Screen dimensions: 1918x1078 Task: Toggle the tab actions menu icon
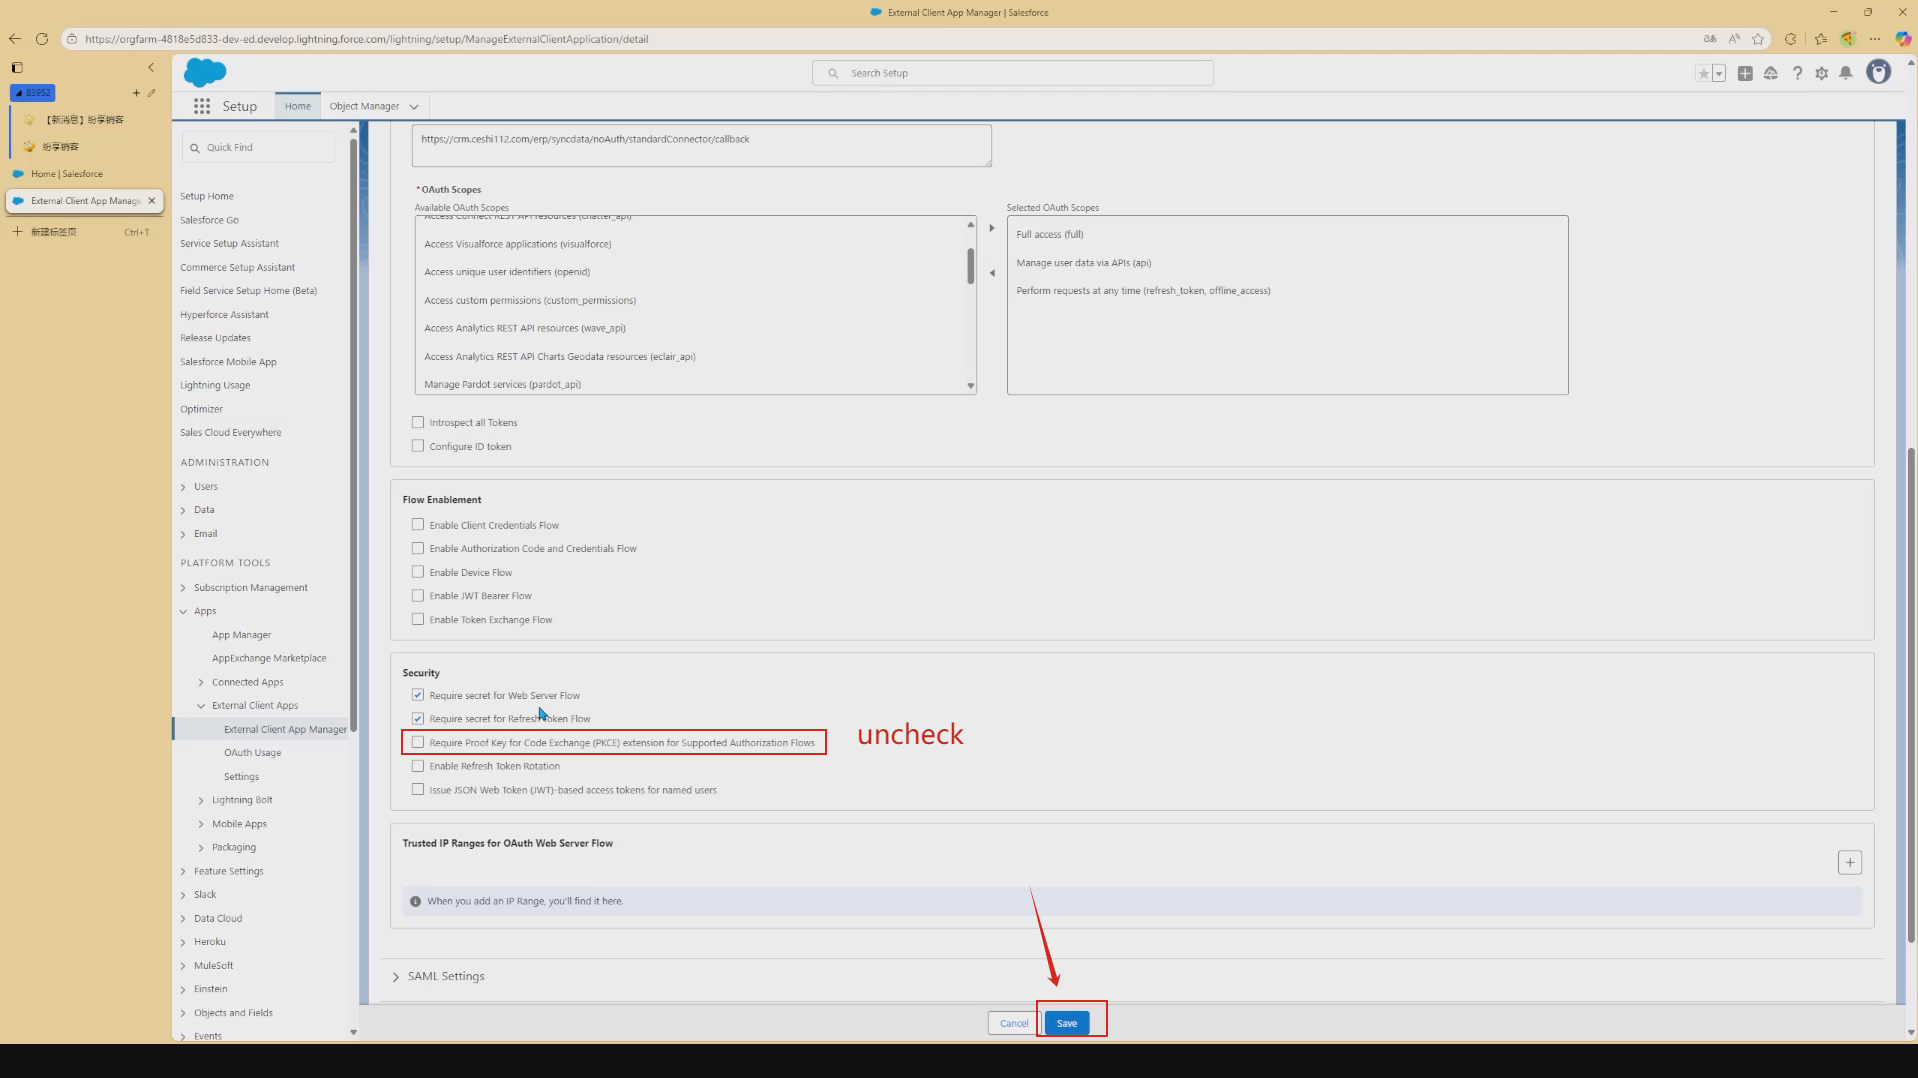17,68
